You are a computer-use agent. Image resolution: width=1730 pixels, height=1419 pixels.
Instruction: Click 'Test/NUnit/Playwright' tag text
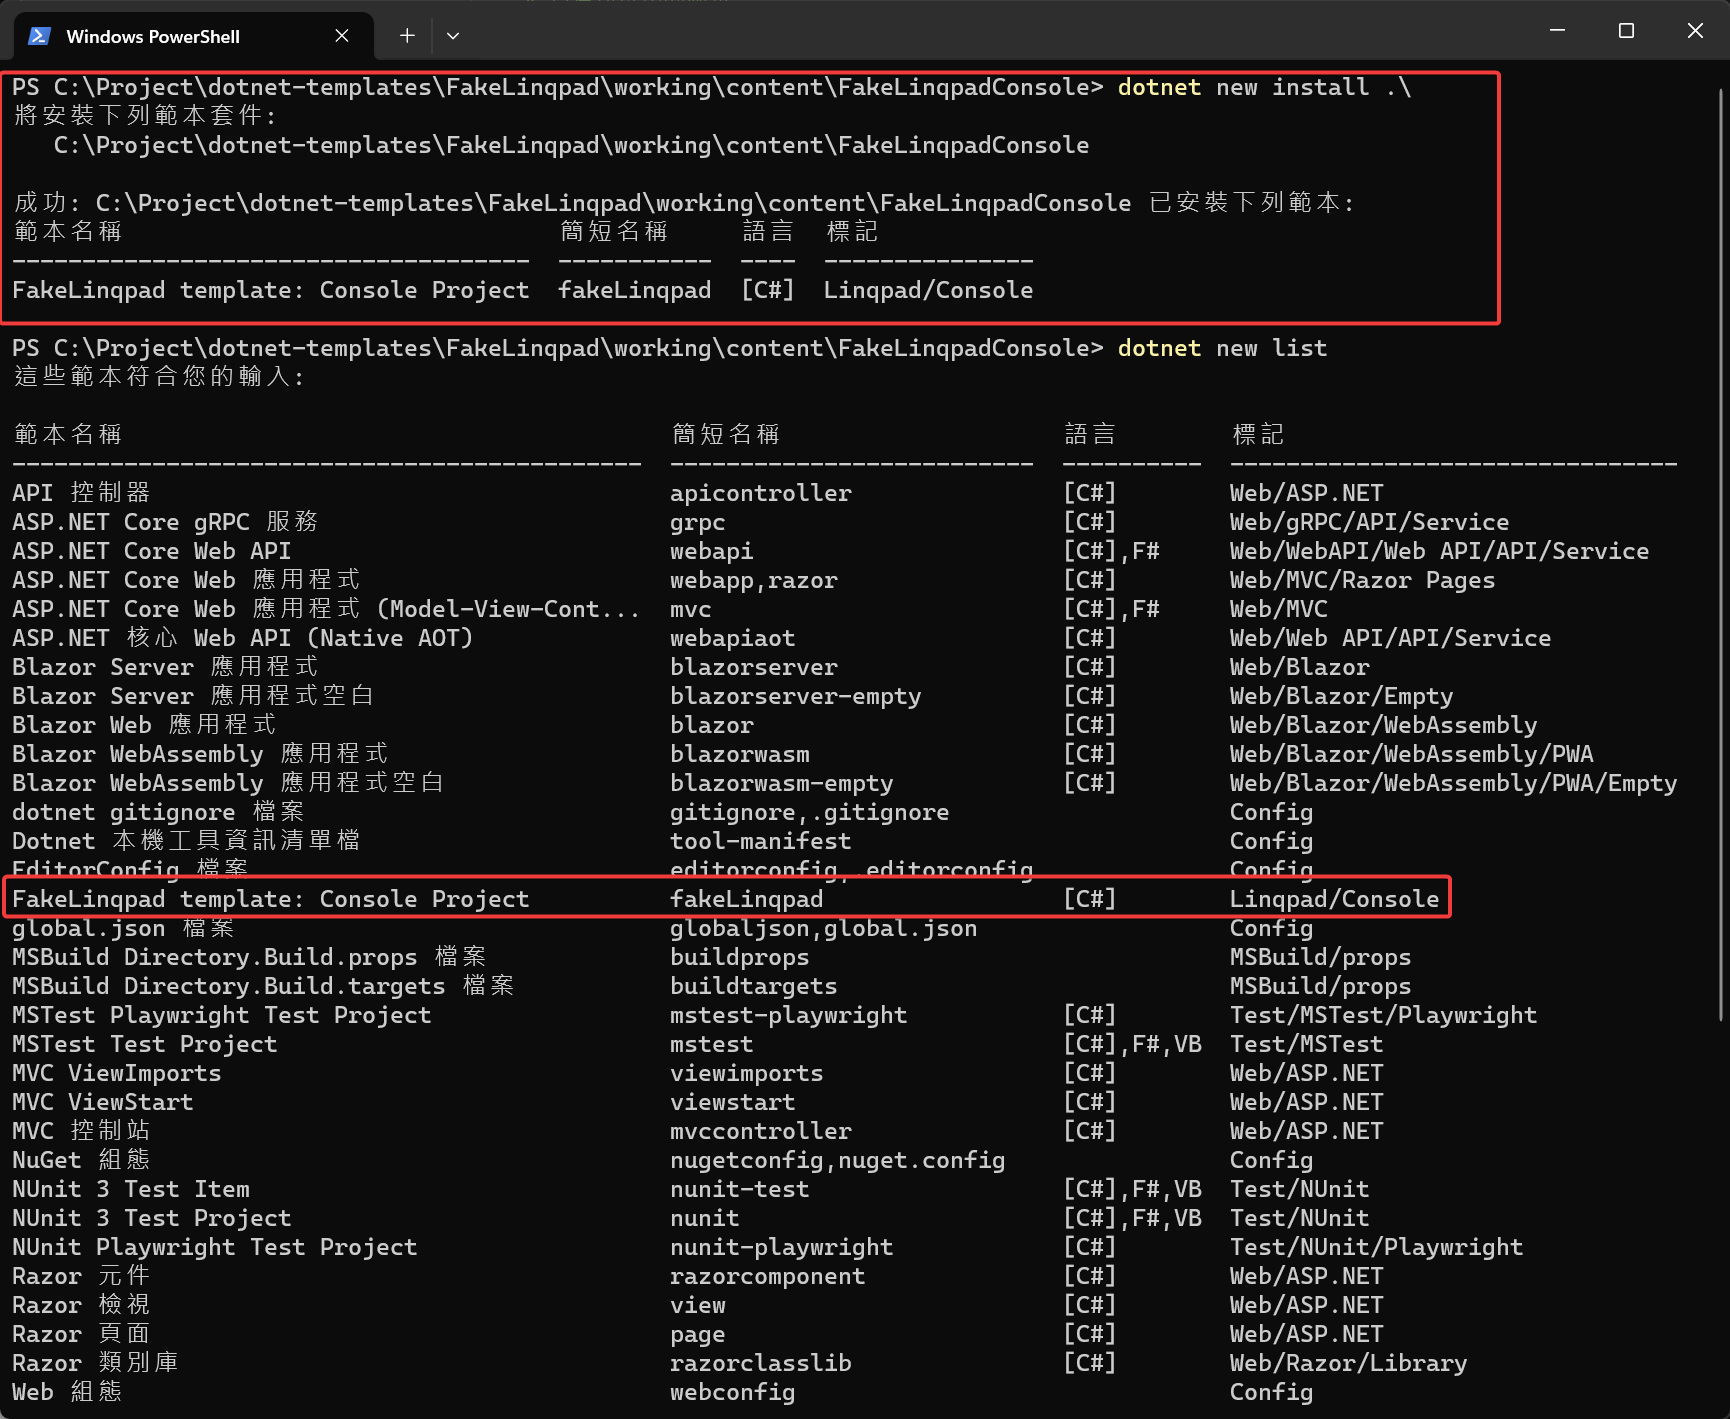pos(1376,1247)
